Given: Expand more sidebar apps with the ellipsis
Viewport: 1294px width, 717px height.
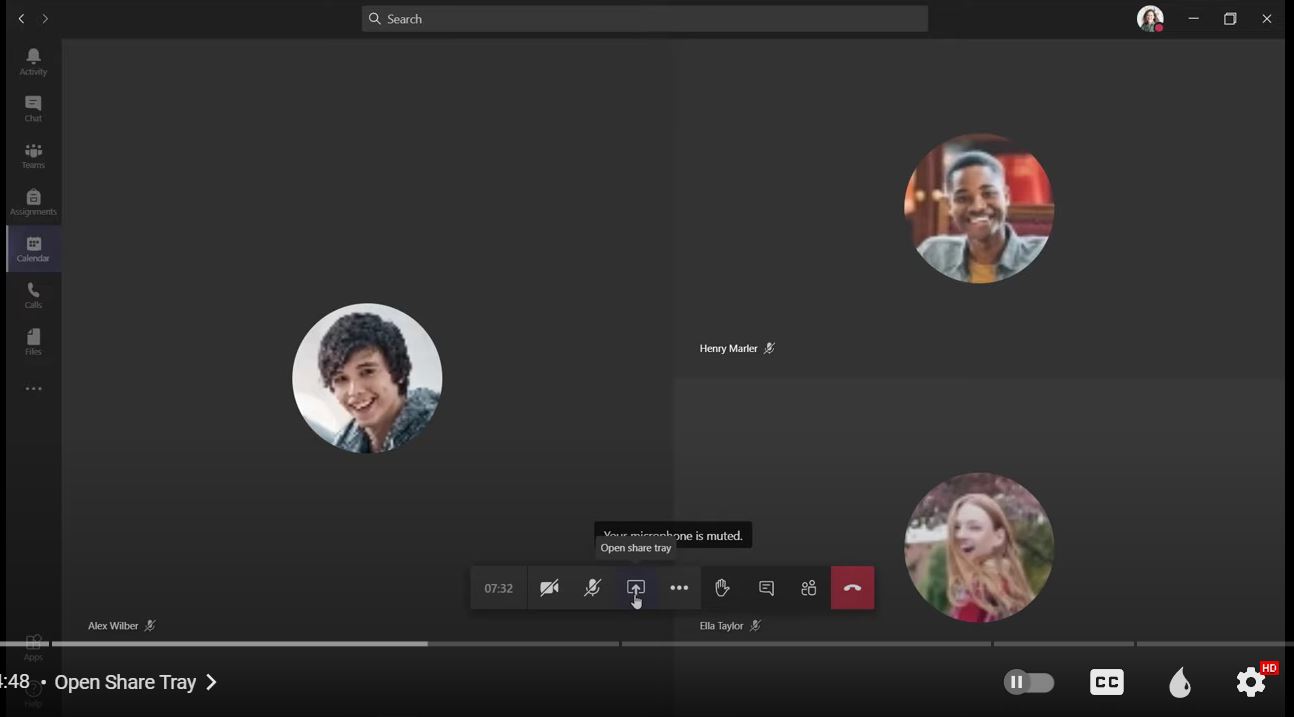Looking at the screenshot, I should [x=33, y=388].
